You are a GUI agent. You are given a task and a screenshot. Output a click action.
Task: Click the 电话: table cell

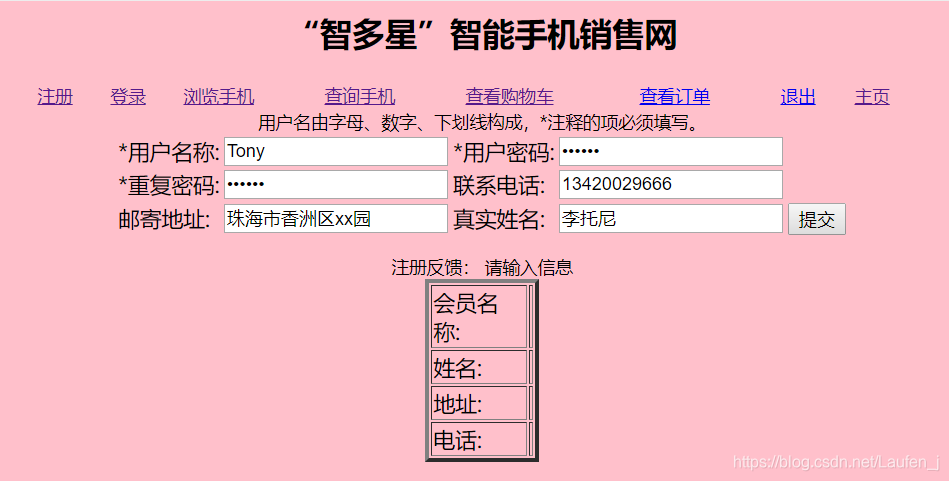tap(479, 439)
